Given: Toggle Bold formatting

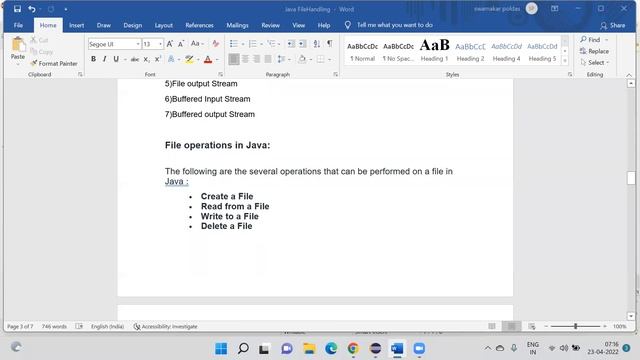Looking at the screenshot, I should pos(93,59).
